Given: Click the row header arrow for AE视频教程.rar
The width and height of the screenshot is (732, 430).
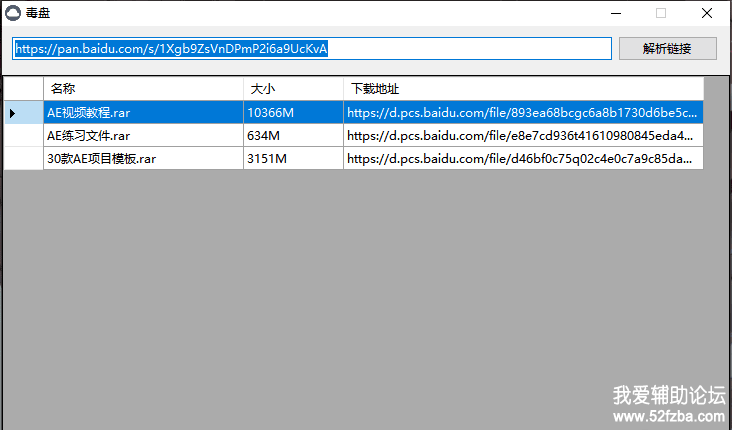Looking at the screenshot, I should pyautogui.click(x=24, y=113).
